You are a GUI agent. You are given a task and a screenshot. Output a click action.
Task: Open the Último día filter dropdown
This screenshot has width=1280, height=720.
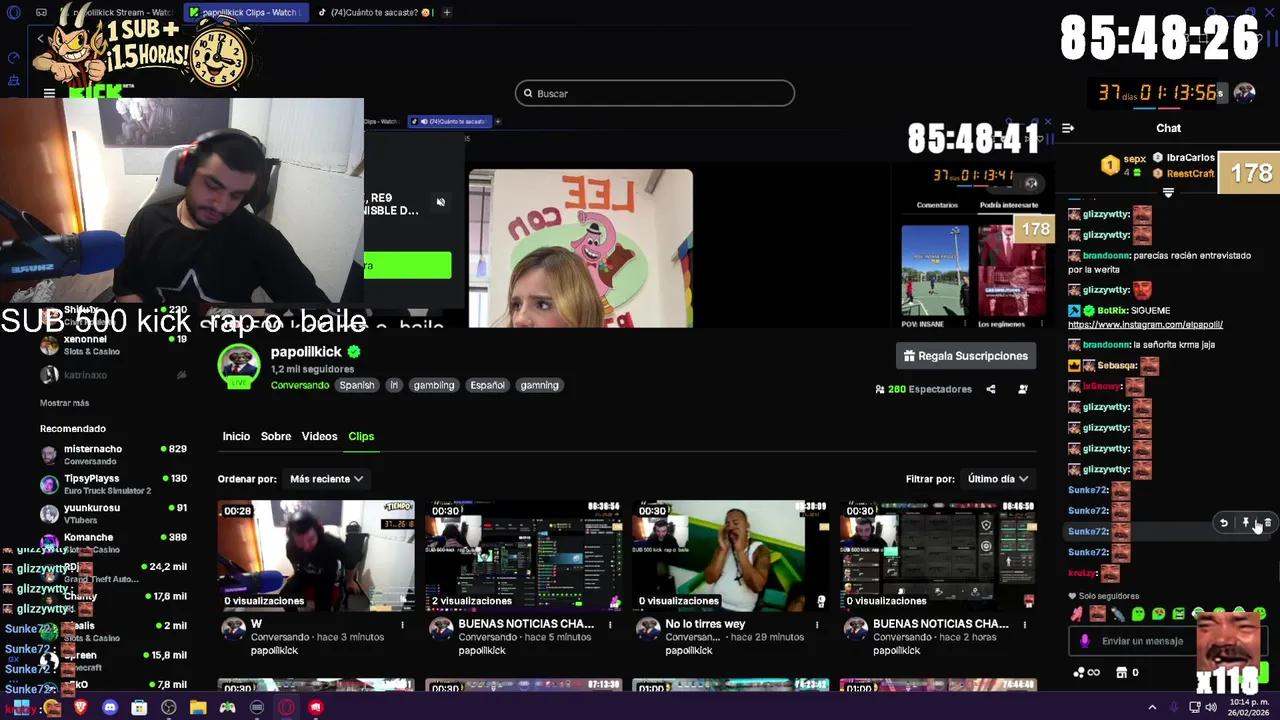tap(998, 479)
